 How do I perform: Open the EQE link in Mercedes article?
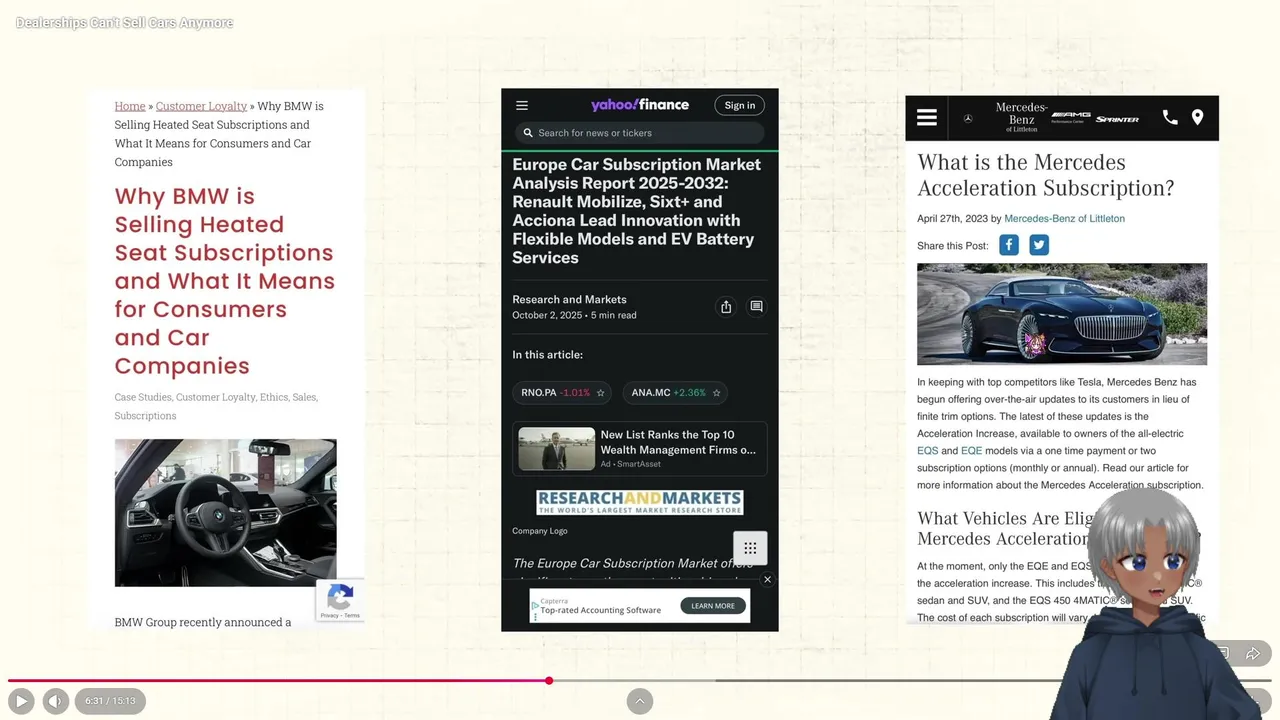(x=972, y=451)
